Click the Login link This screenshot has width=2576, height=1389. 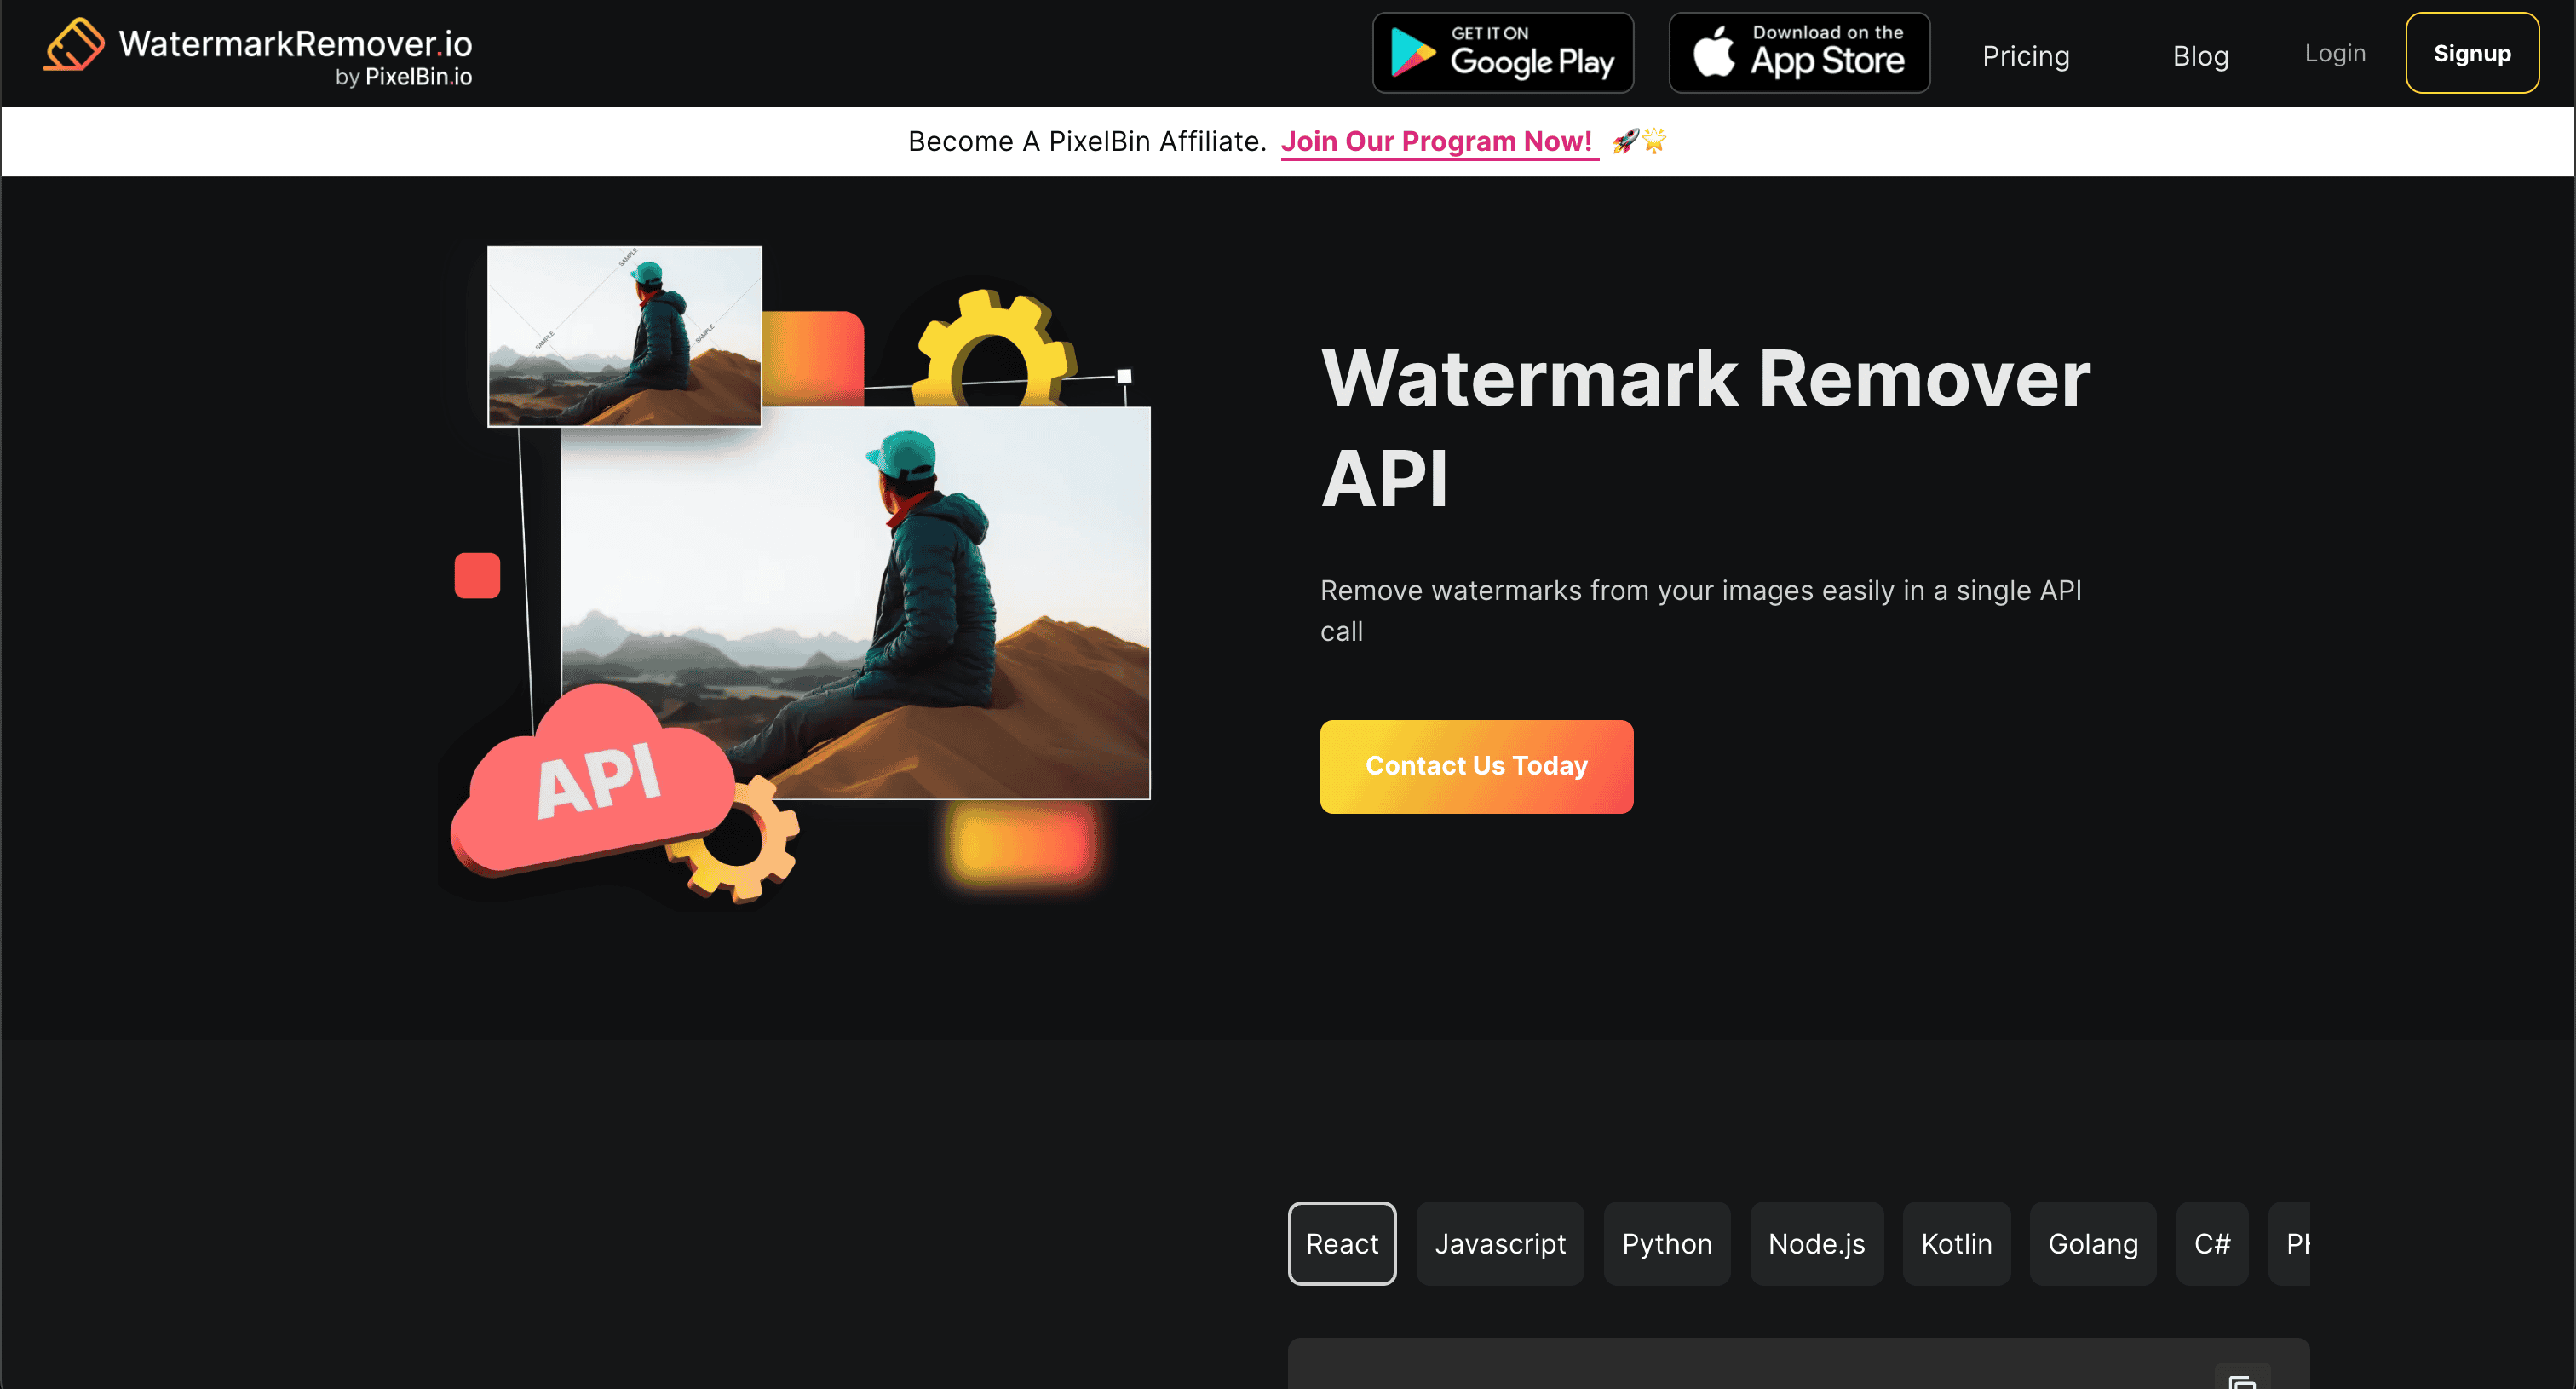pyautogui.click(x=2334, y=53)
